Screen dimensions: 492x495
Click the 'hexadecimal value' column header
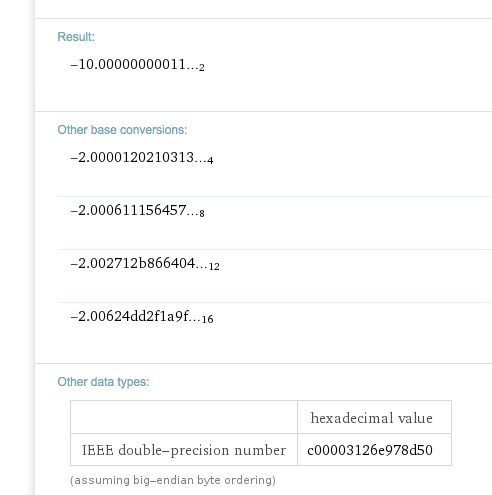(x=372, y=418)
